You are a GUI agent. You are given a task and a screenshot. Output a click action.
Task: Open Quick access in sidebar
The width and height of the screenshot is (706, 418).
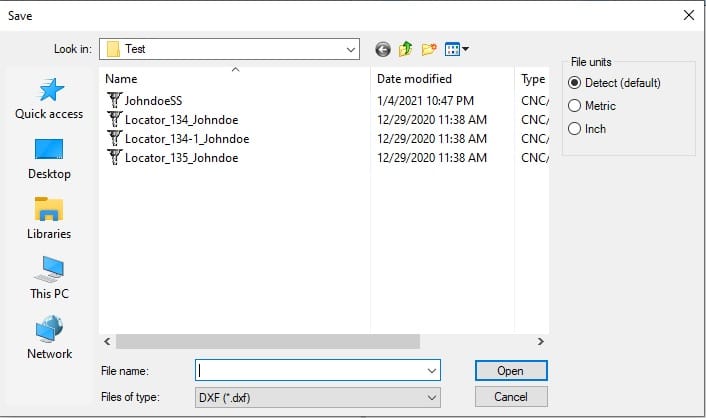point(49,99)
